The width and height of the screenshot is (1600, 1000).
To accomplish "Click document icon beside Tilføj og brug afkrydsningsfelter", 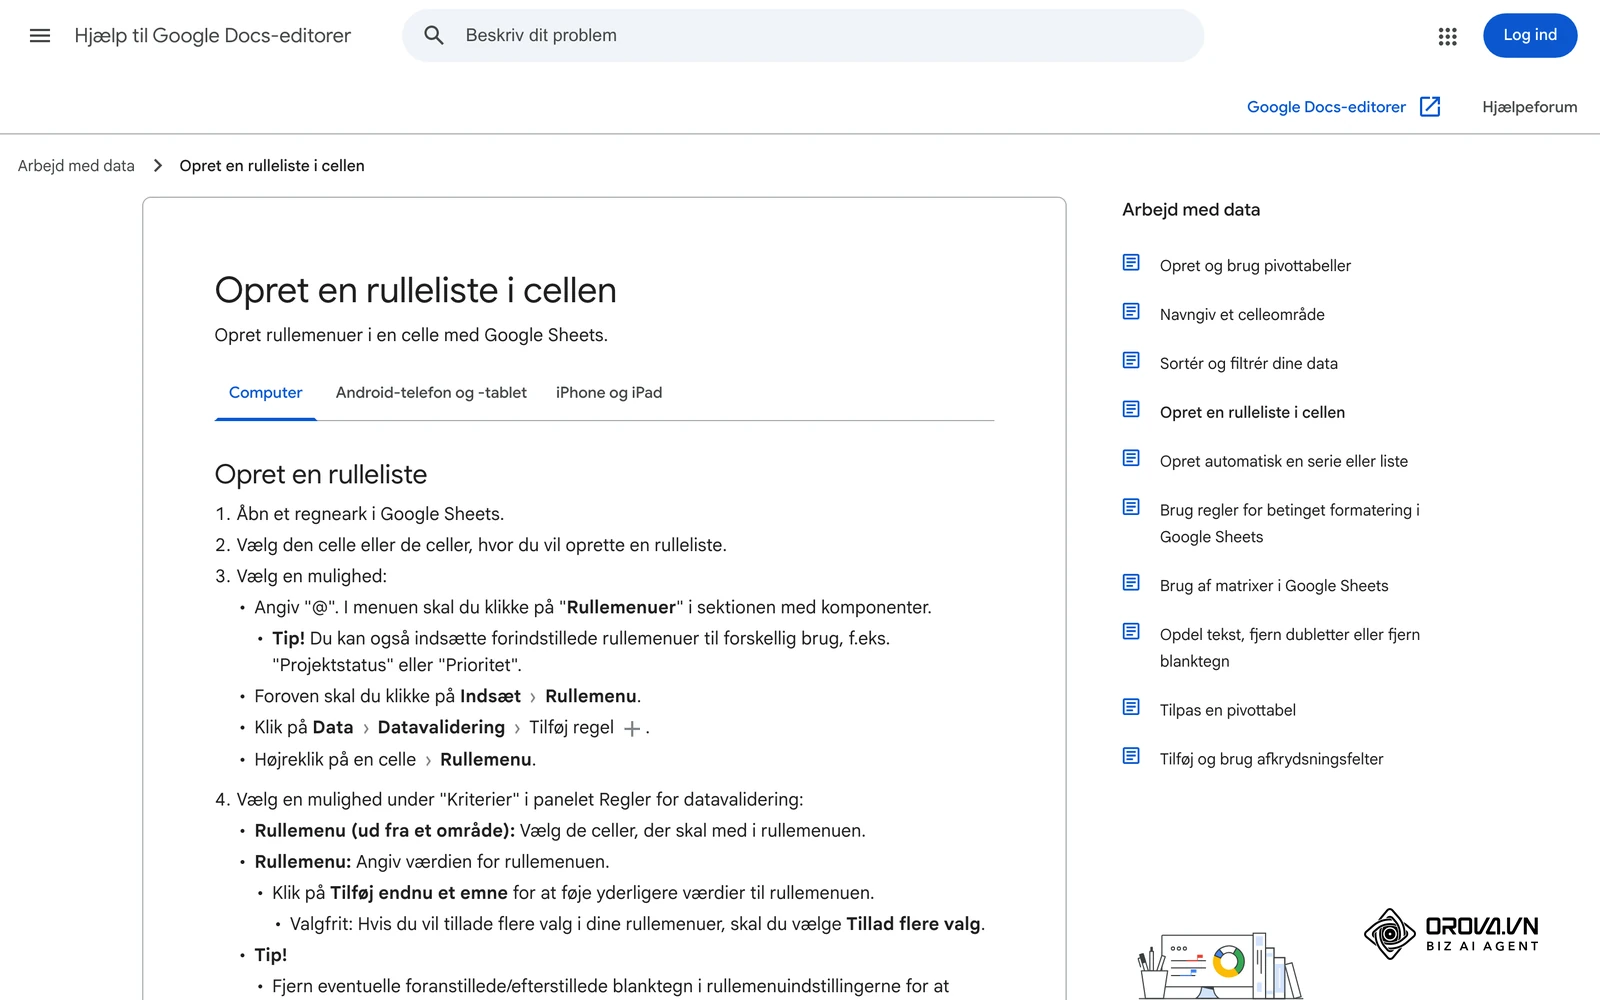I will pos(1131,757).
